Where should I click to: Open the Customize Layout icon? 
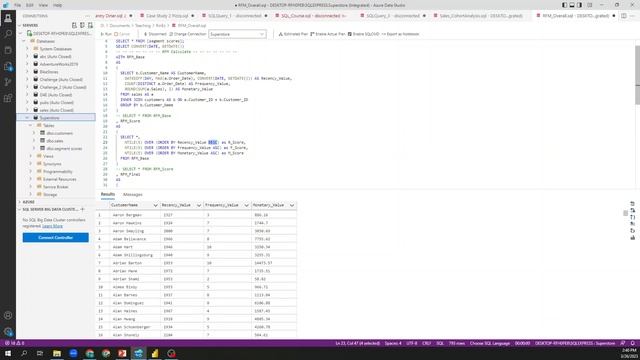click(x=589, y=5)
